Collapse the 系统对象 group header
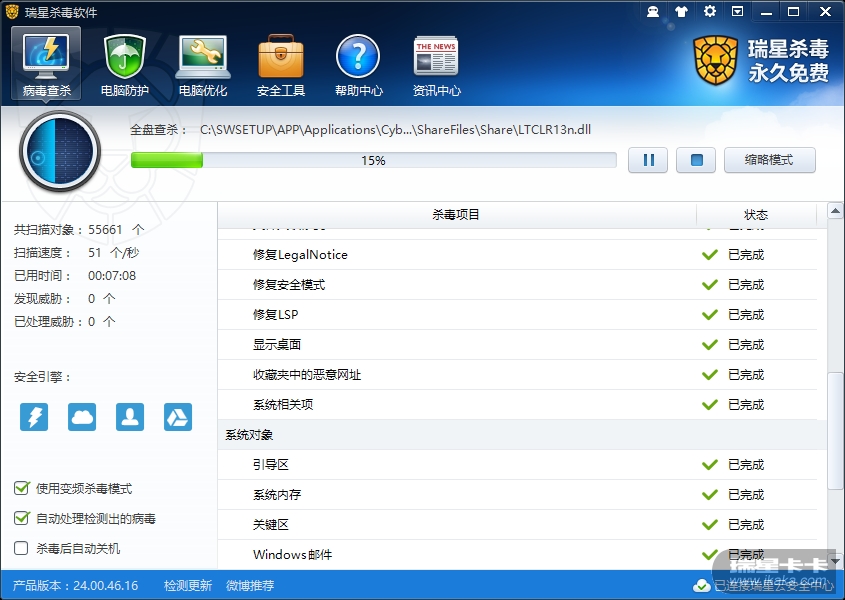The width and height of the screenshot is (845, 600). (x=522, y=435)
